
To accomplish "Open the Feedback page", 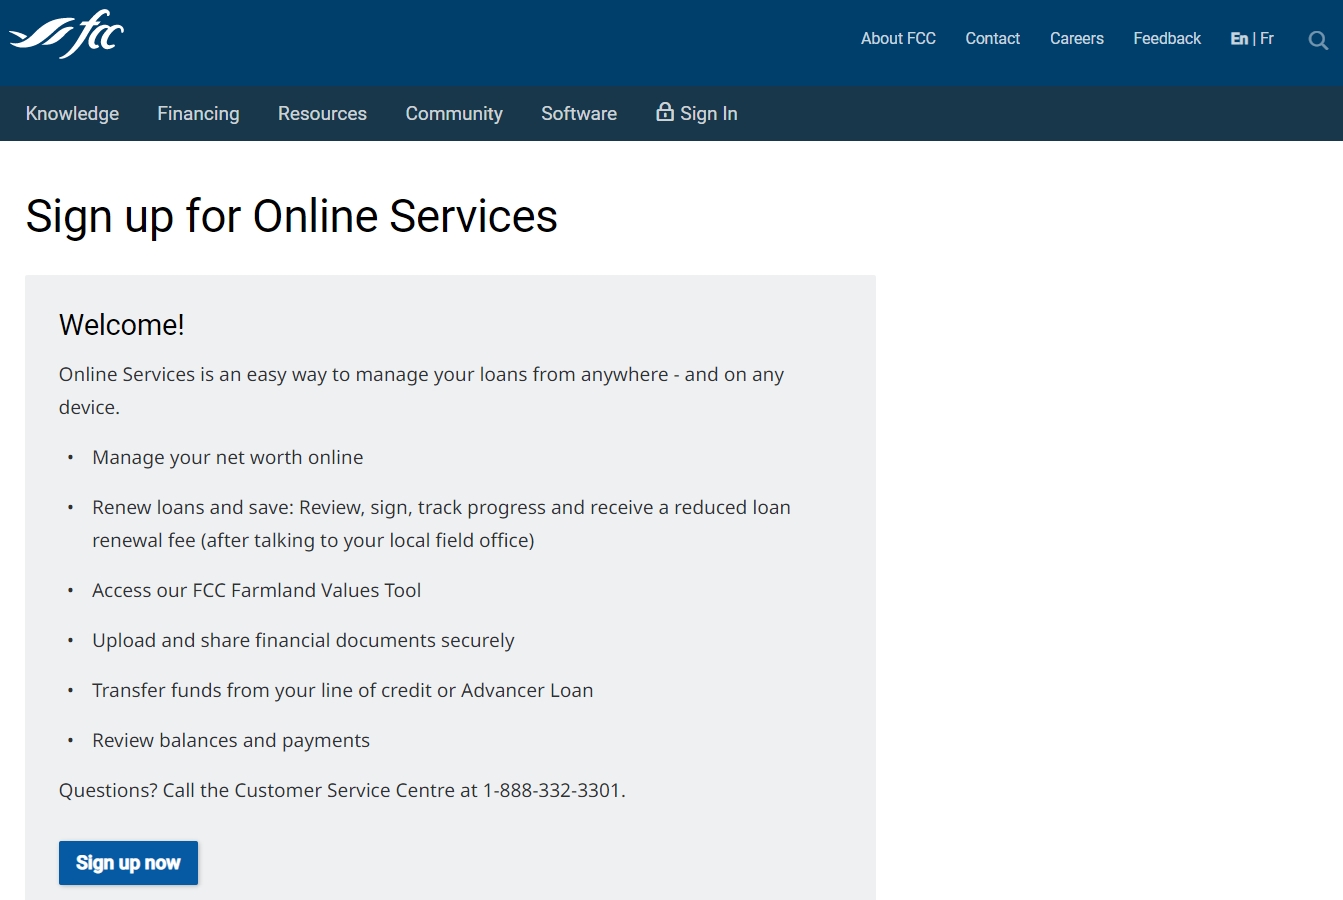I will 1166,38.
